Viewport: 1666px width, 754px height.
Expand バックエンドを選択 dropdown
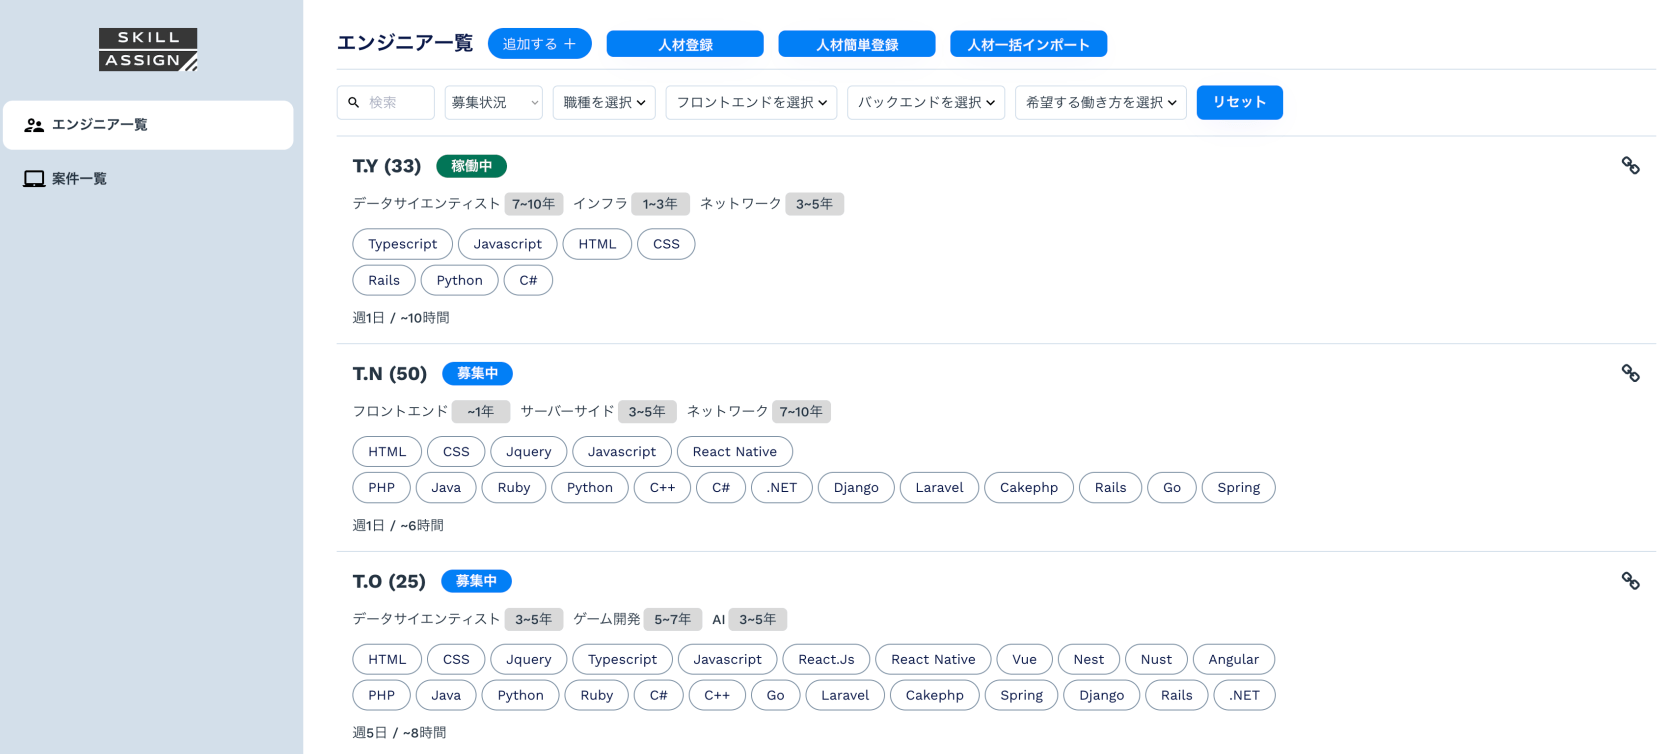pyautogui.click(x=926, y=103)
